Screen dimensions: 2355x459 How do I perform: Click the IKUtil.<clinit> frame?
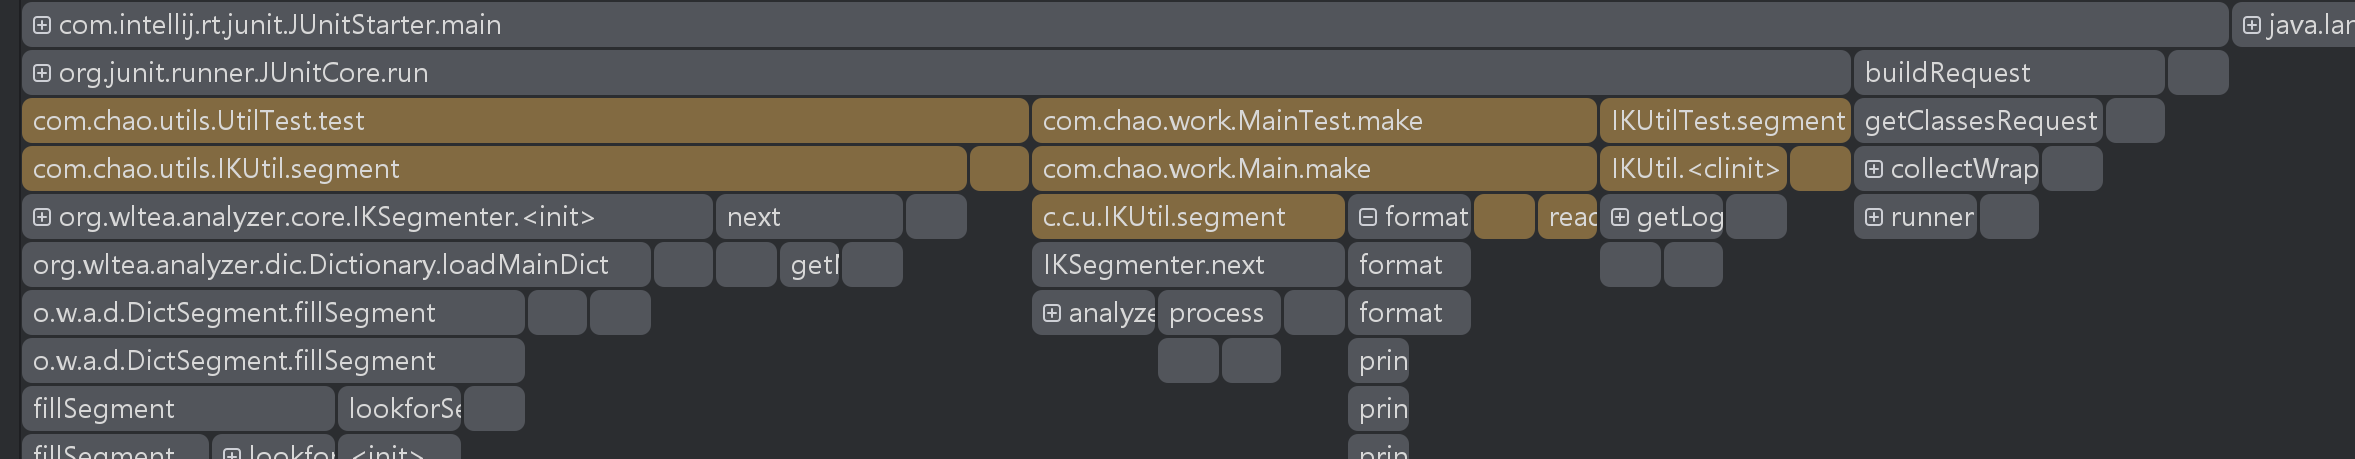pos(1694,169)
